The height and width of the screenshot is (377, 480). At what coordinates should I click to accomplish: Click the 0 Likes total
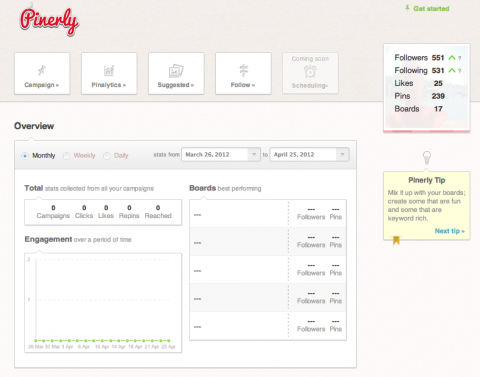(x=106, y=212)
